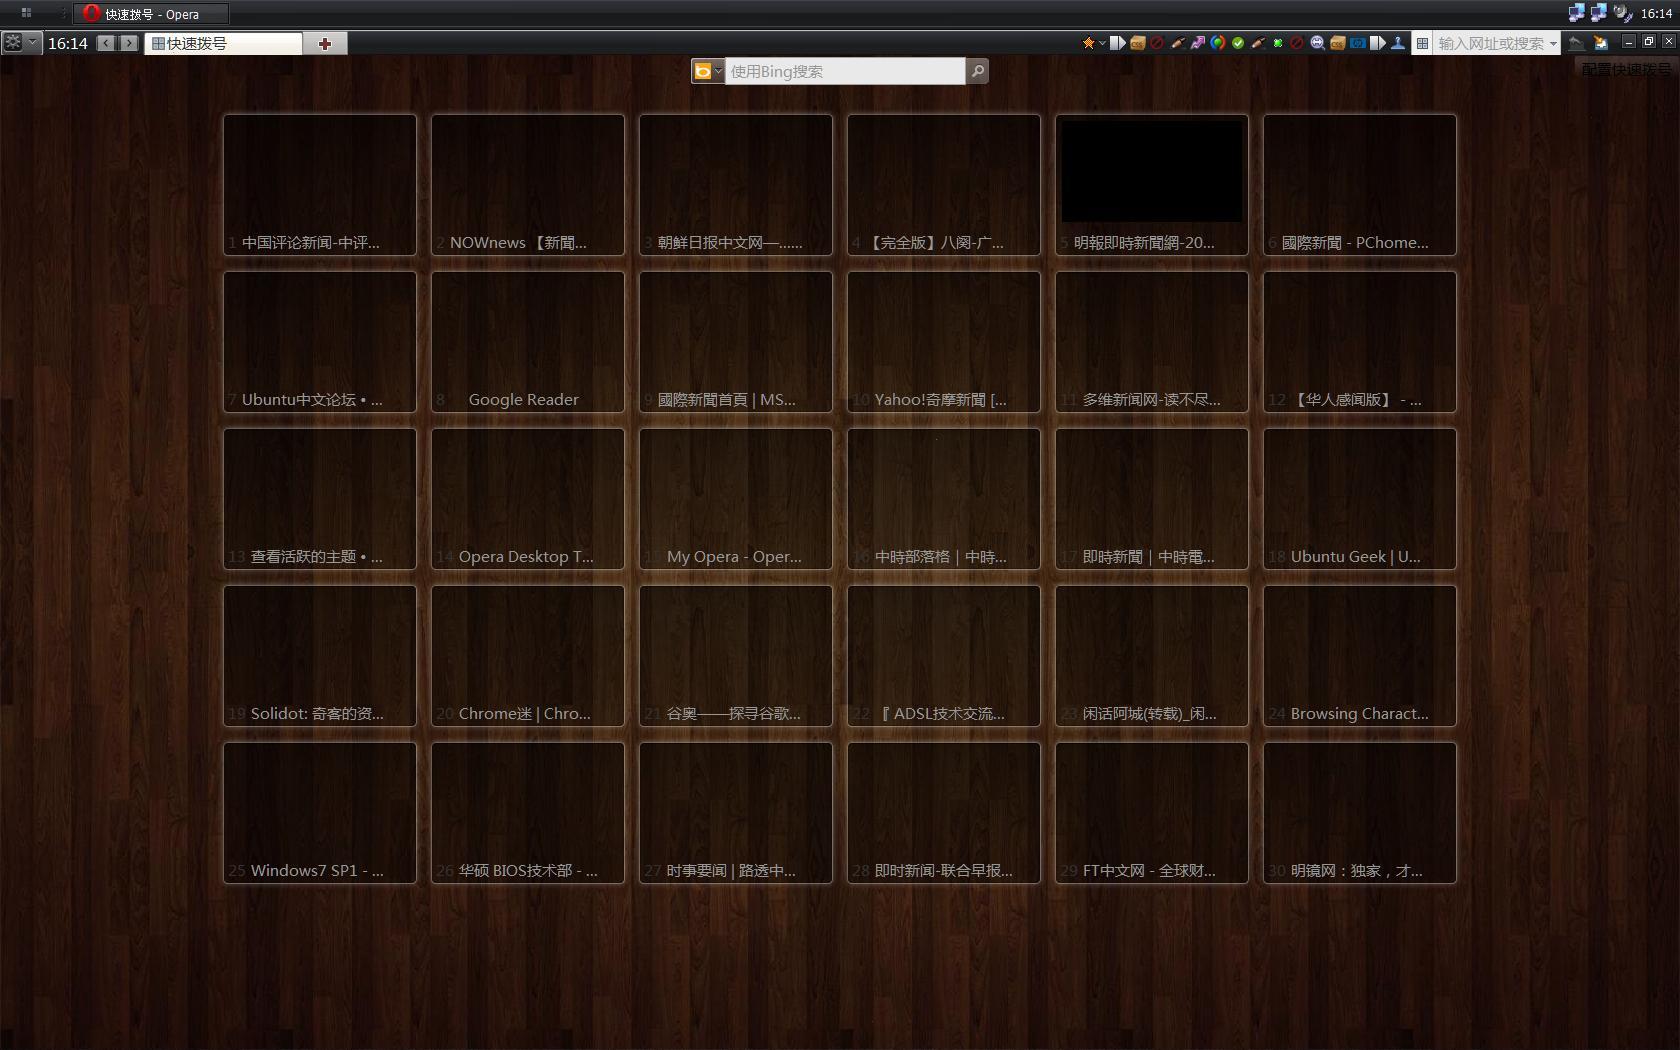Open the closed tabs trash icon
This screenshot has width=1680, height=1050.
tap(1576, 43)
